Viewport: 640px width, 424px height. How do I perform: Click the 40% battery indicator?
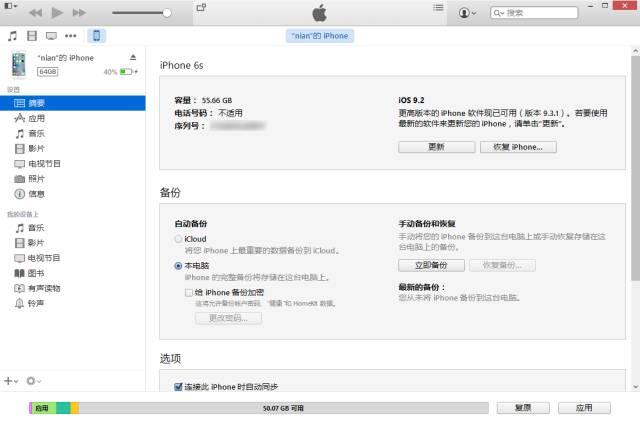(120, 72)
